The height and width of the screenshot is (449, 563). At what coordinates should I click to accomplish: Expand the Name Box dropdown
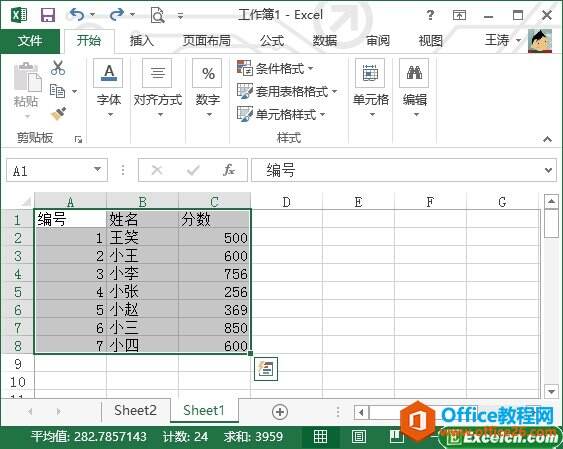pyautogui.click(x=97, y=169)
